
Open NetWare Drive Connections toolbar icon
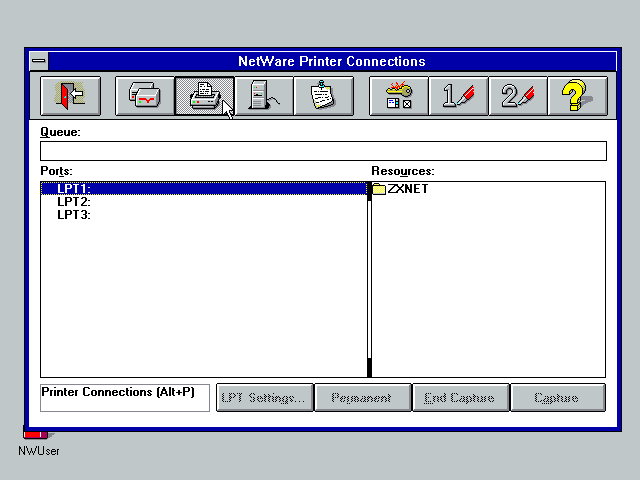point(145,96)
